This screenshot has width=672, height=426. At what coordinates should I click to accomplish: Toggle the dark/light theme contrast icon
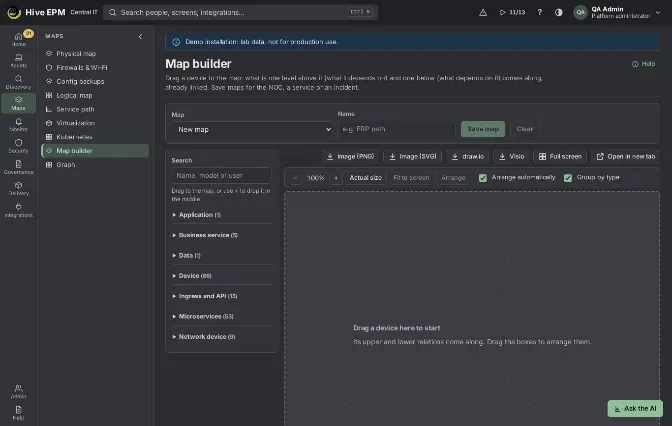558,12
